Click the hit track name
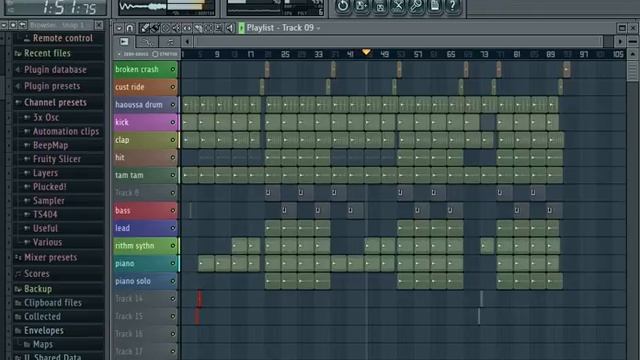This screenshot has height=360, width=640. [x=120, y=158]
